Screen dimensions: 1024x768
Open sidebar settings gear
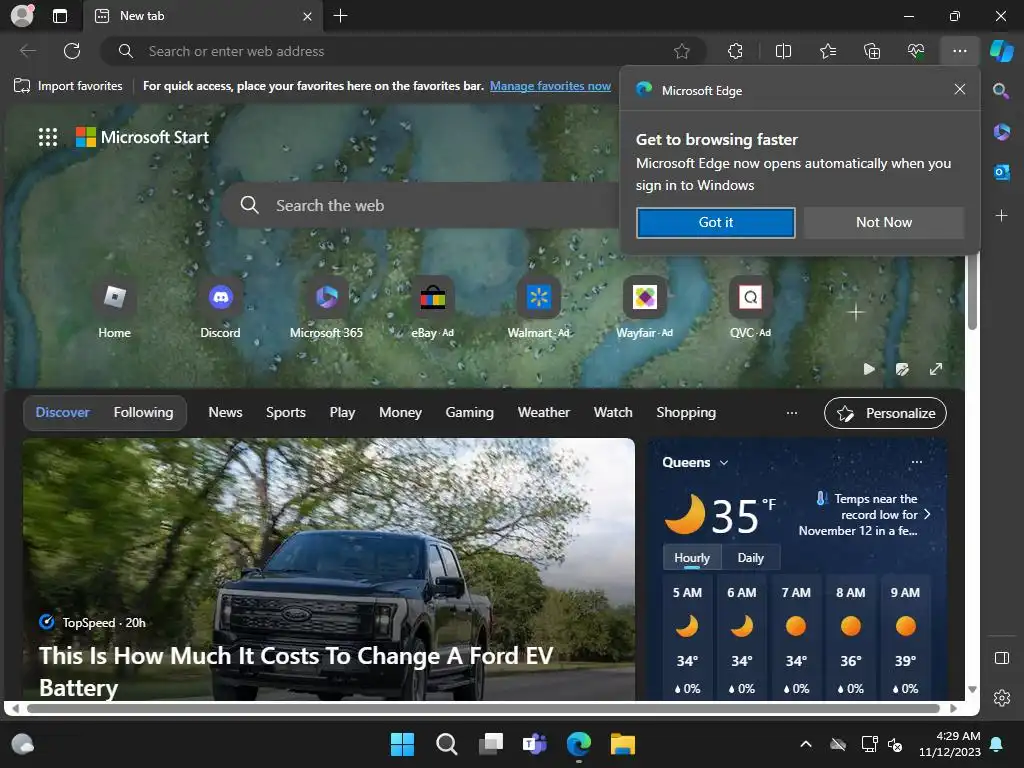pos(1002,698)
